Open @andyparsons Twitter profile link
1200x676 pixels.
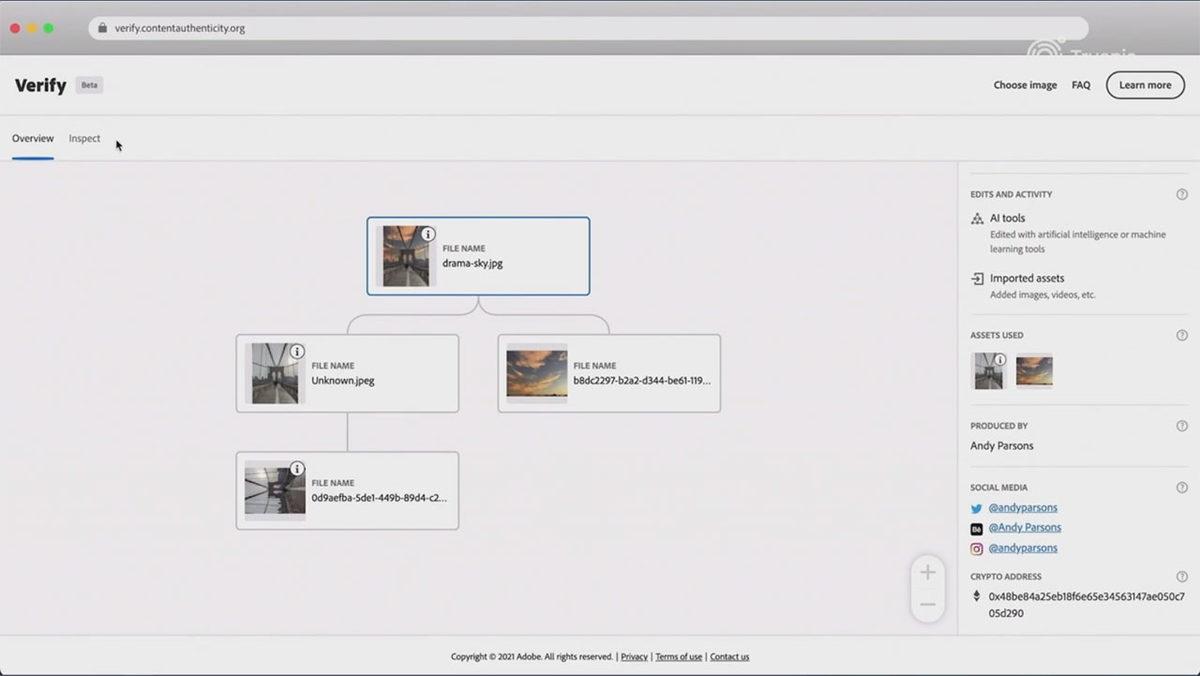pyautogui.click(x=1023, y=507)
